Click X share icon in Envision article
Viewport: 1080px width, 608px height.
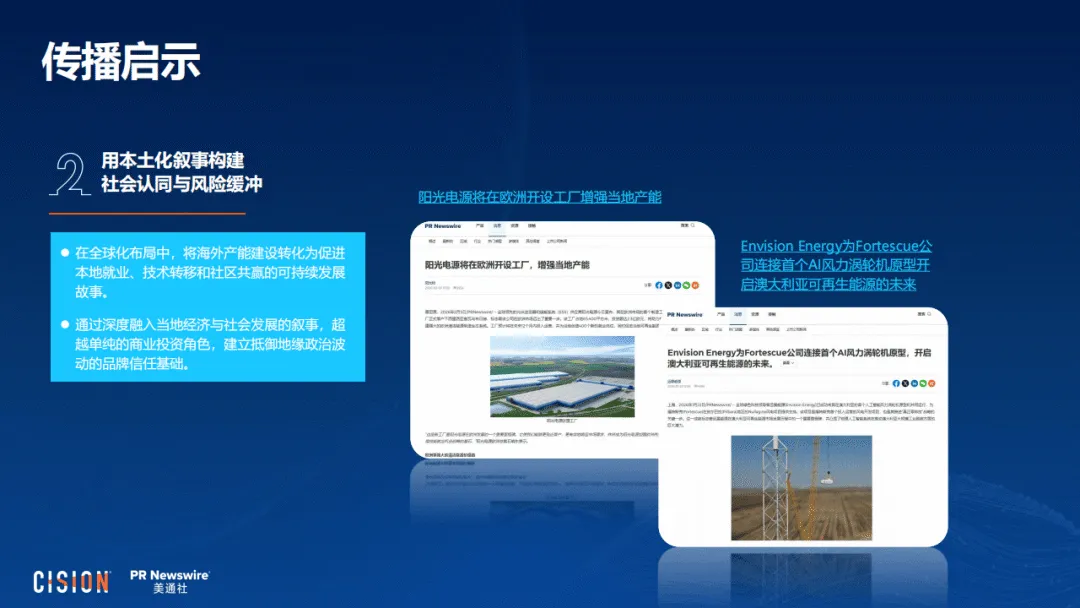click(x=905, y=384)
